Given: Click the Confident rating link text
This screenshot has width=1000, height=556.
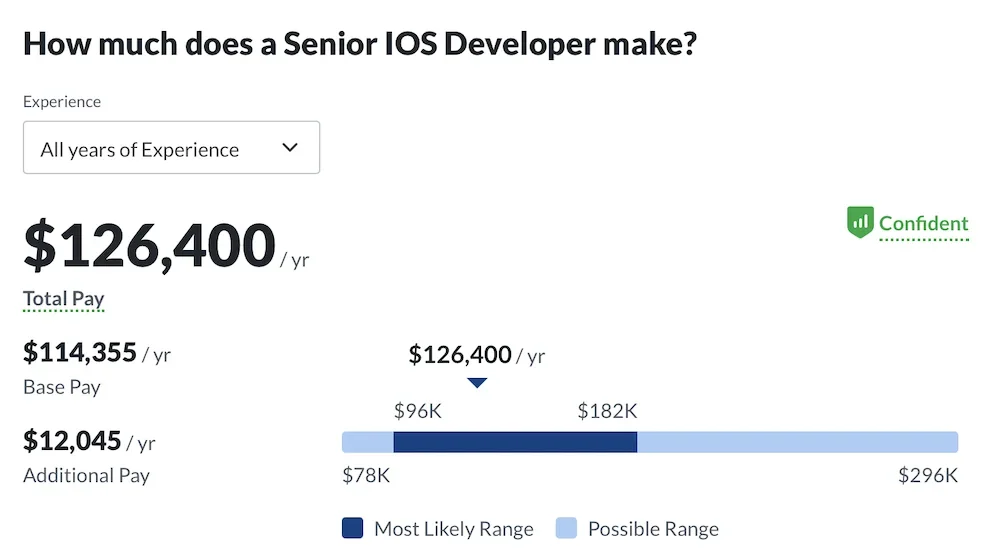Looking at the screenshot, I should [924, 223].
